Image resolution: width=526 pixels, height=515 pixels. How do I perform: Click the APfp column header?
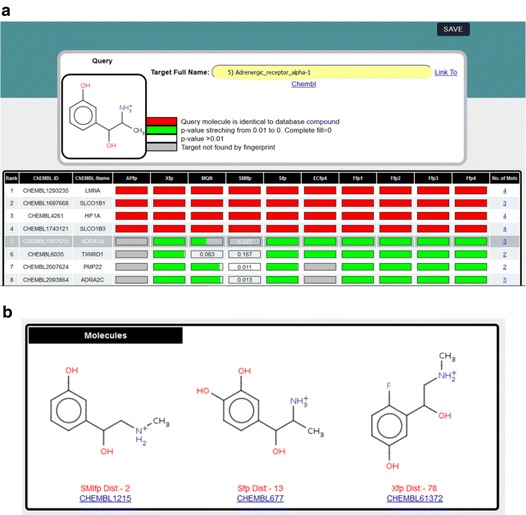tap(132, 178)
